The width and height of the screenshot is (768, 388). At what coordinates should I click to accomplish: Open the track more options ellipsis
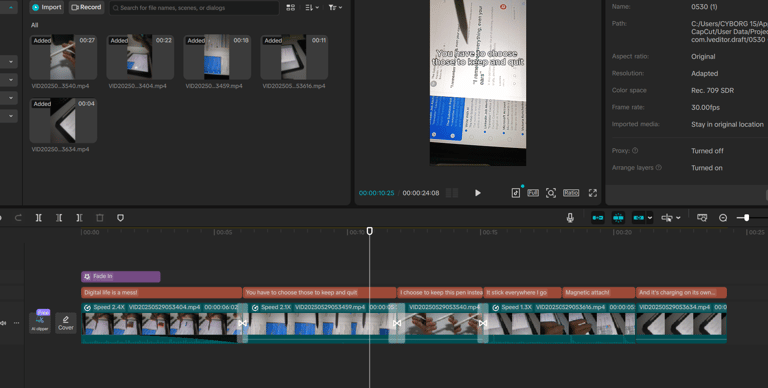click(x=17, y=323)
